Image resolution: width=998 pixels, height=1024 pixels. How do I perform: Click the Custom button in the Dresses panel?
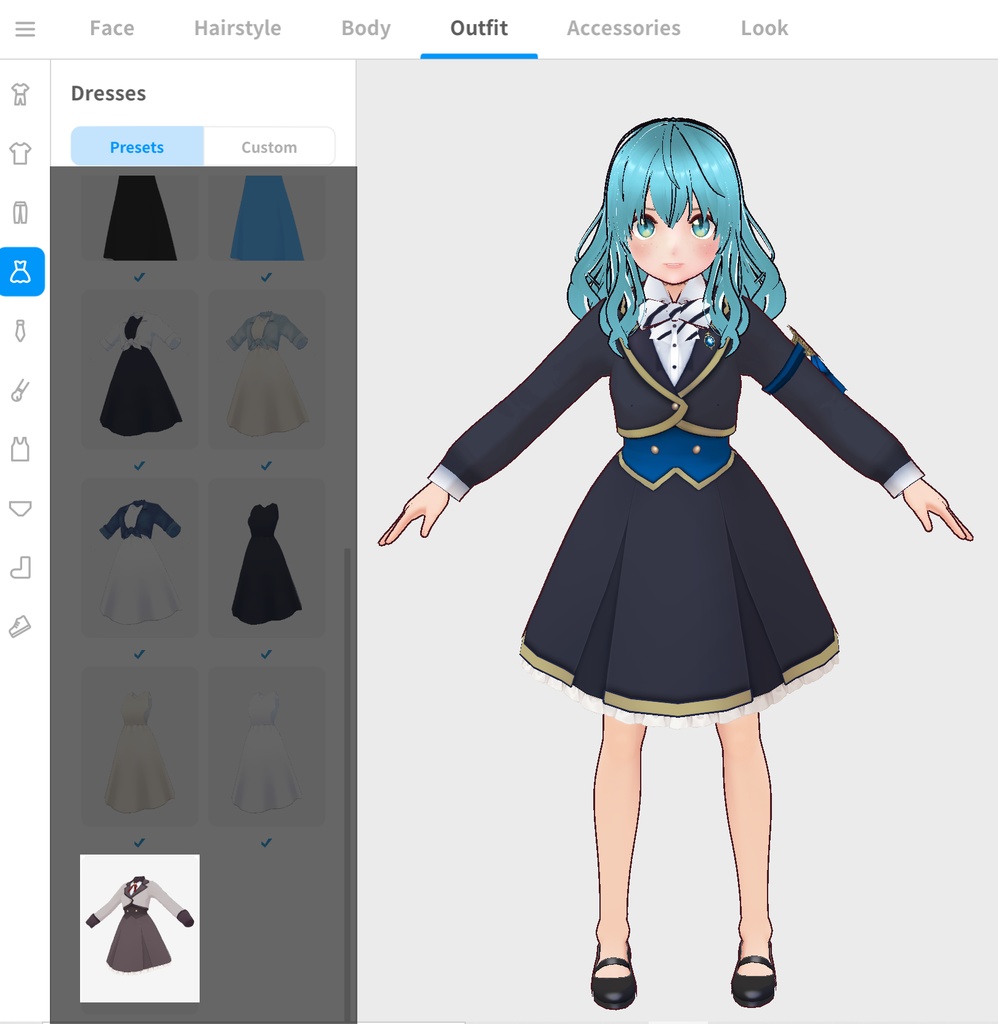269,146
